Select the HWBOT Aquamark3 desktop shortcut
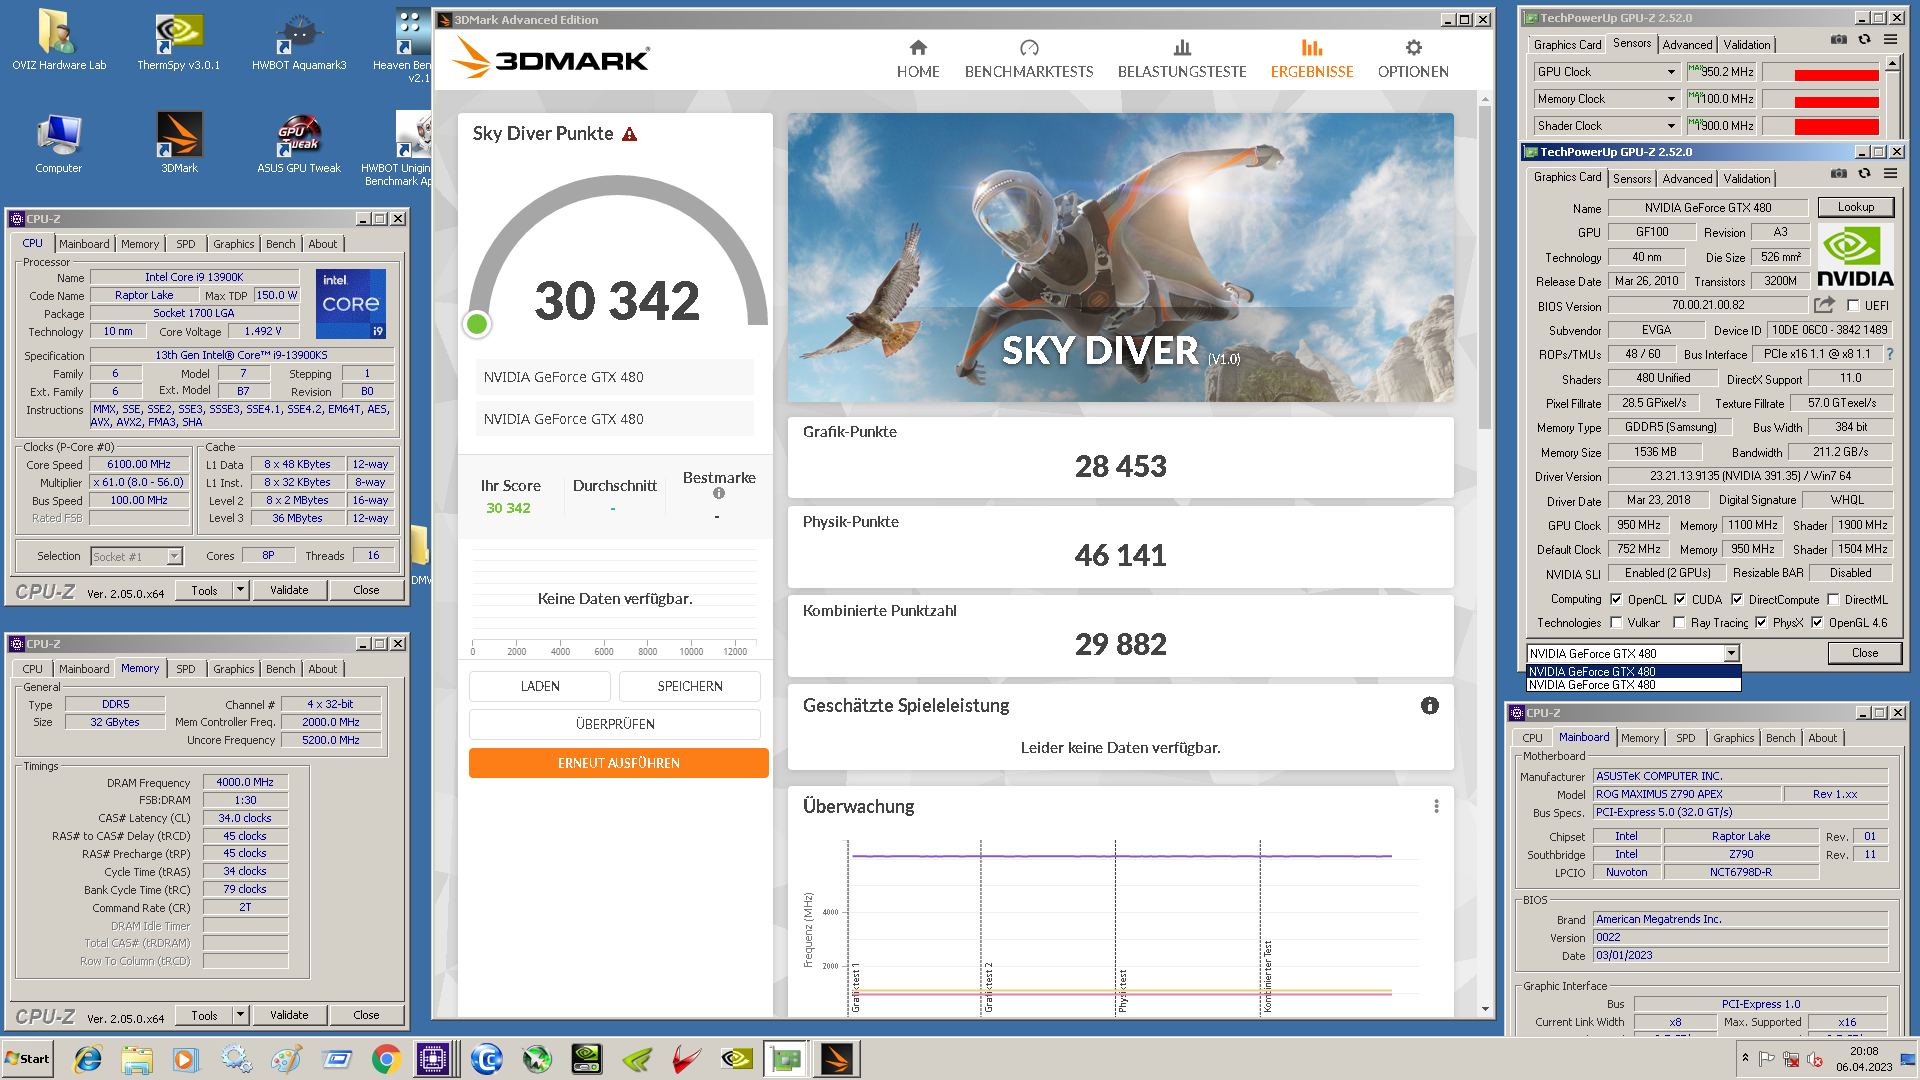Screen dimensions: 1920x1080 pos(299,40)
